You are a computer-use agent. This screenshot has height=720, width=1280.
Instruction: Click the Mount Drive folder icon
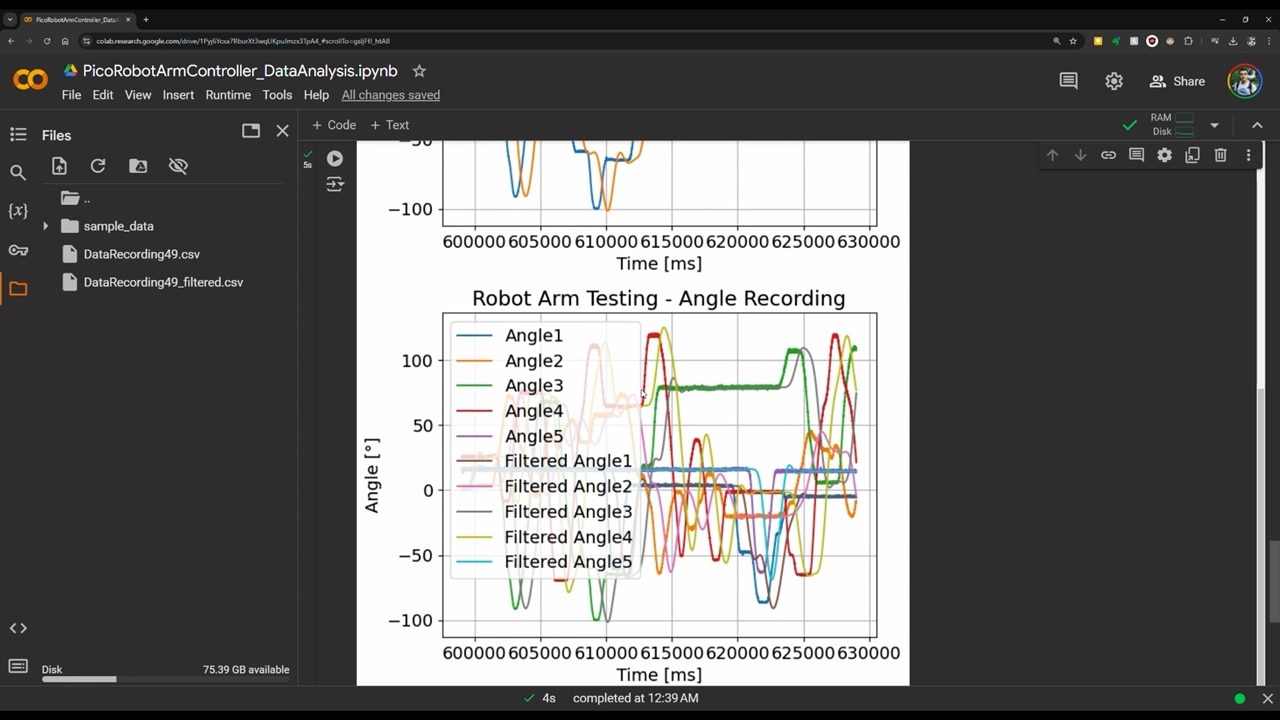(138, 166)
